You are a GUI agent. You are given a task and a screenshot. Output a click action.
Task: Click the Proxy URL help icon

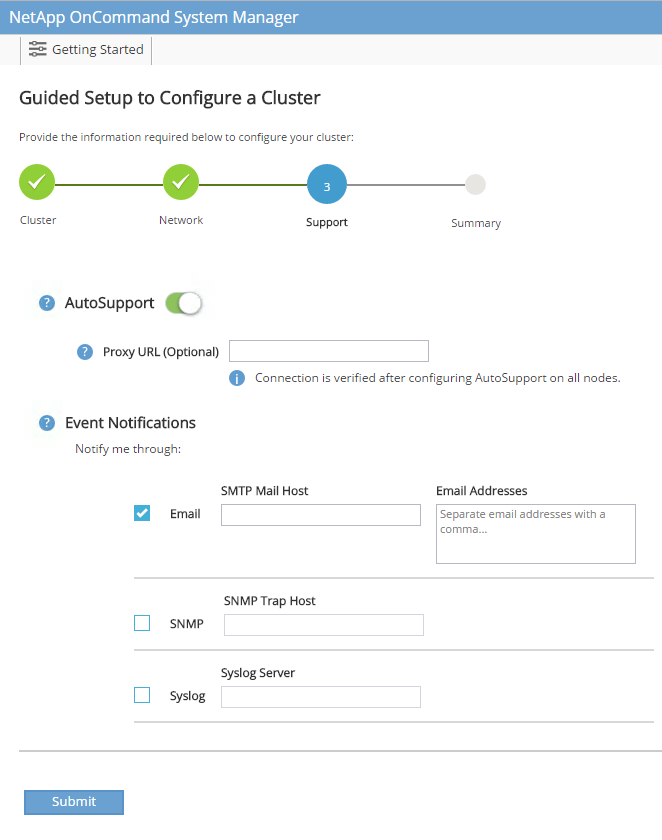pos(85,352)
